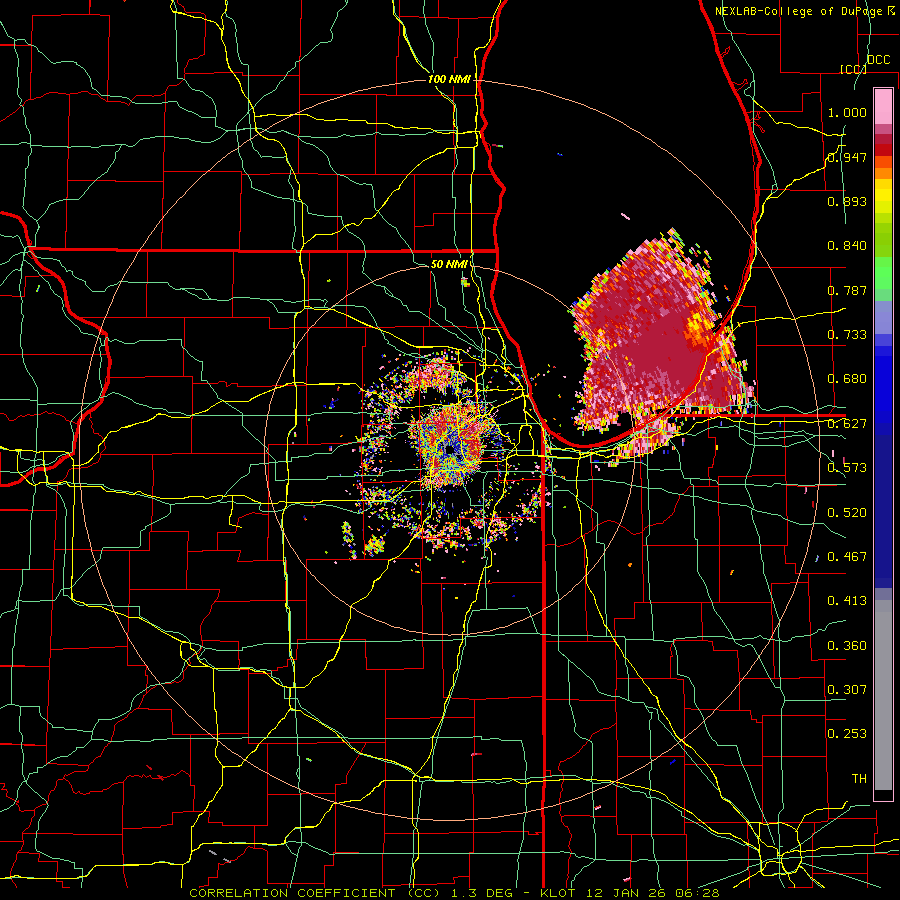Select the 0.893 scale value
This screenshot has width=900, height=900.
847,201
